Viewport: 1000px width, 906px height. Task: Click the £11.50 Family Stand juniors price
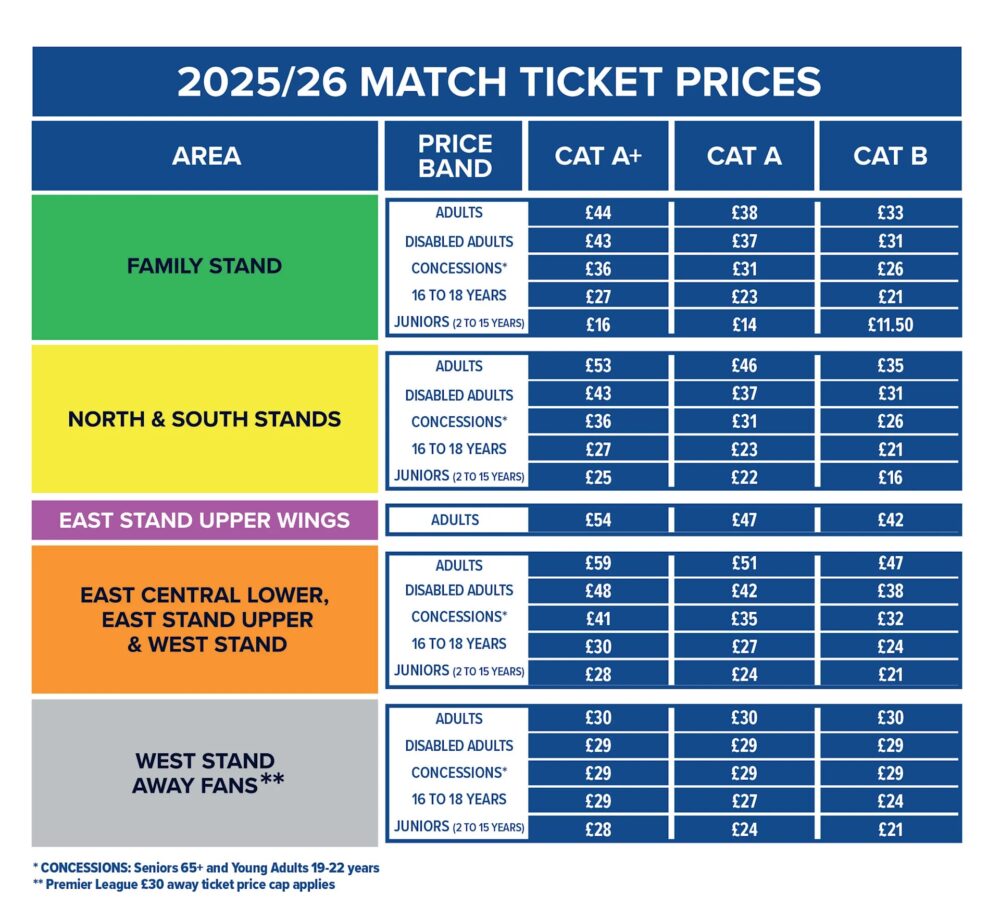pyautogui.click(x=890, y=324)
